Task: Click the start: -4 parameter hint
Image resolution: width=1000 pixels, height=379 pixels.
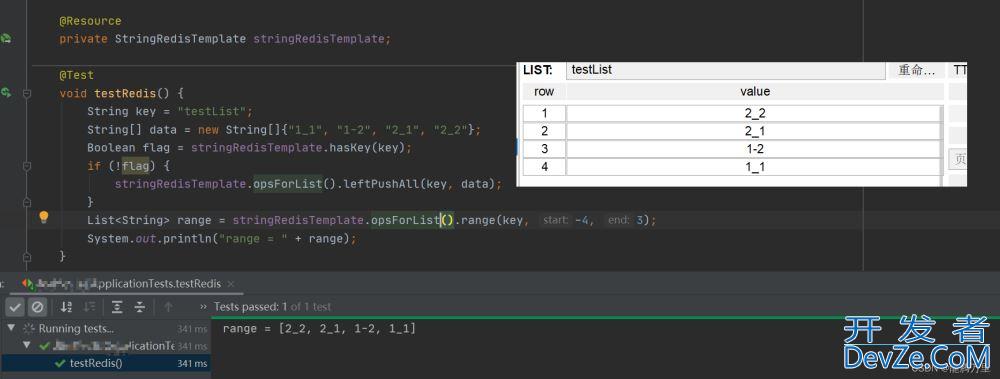Action: pos(565,221)
